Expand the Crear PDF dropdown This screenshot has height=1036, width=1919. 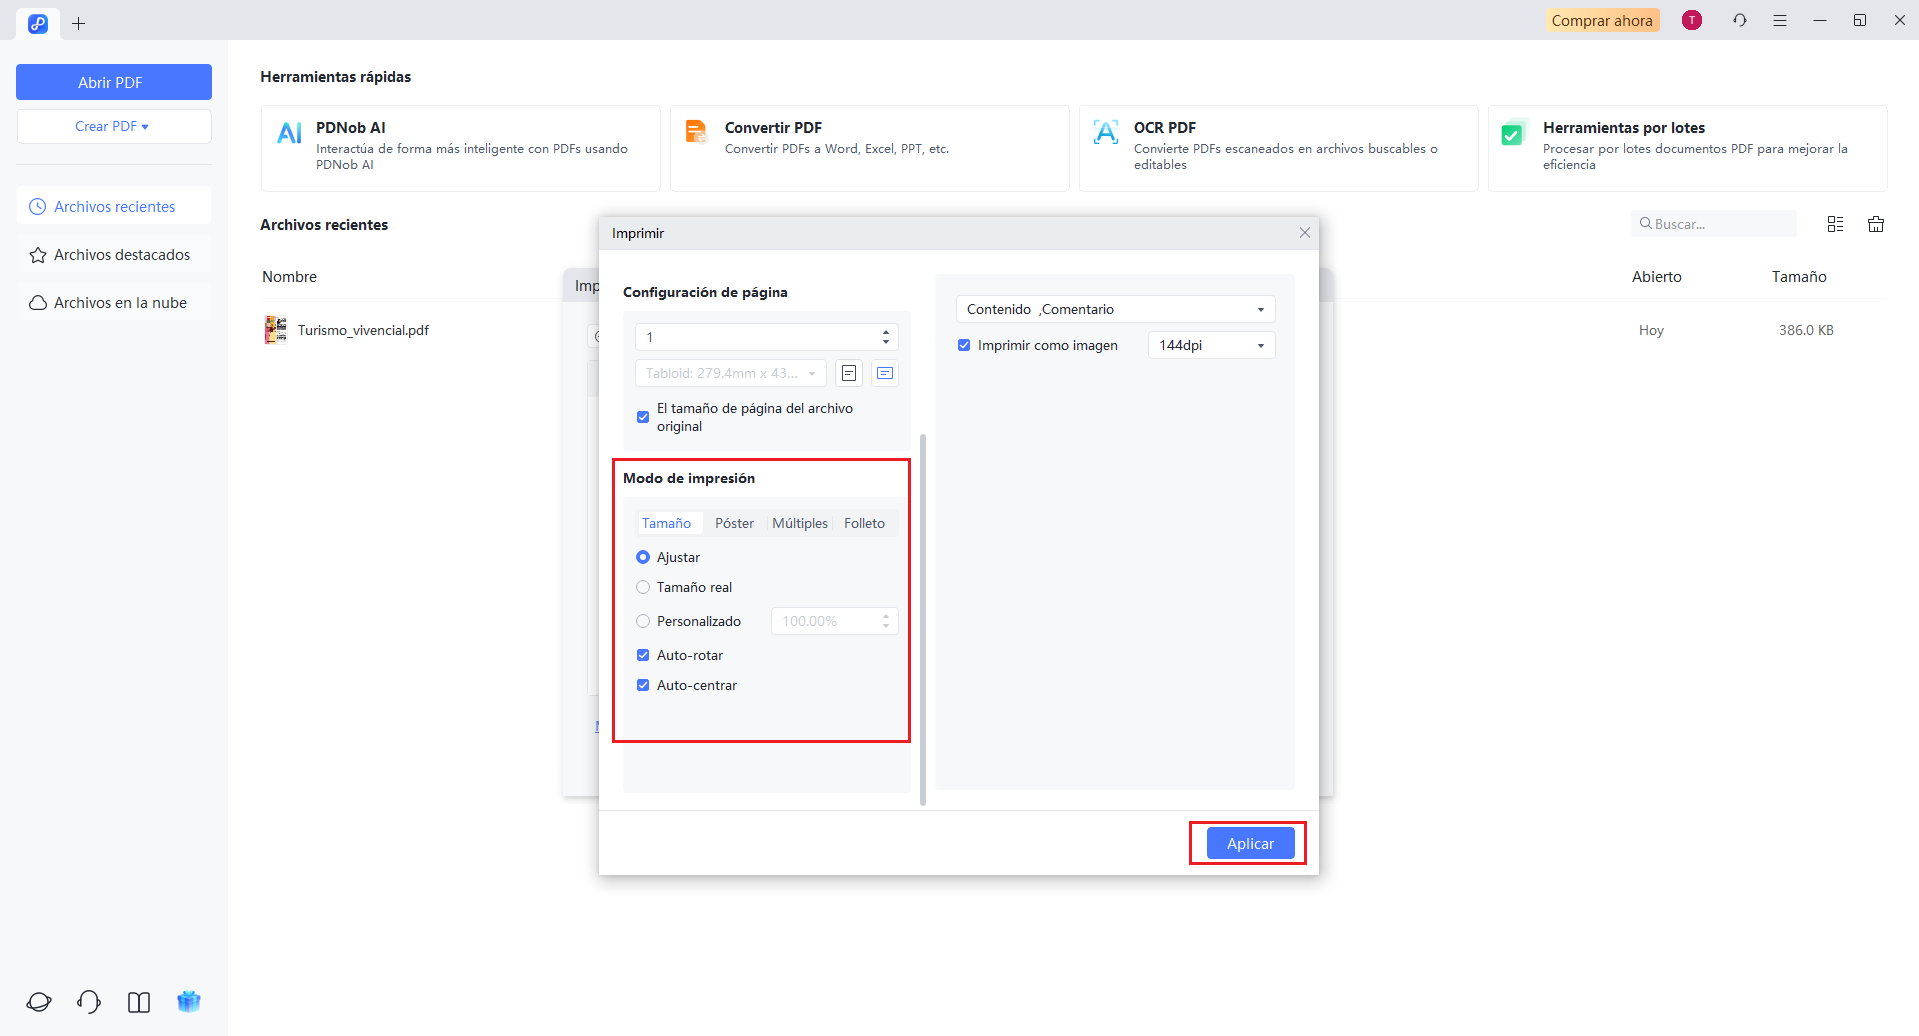point(113,126)
